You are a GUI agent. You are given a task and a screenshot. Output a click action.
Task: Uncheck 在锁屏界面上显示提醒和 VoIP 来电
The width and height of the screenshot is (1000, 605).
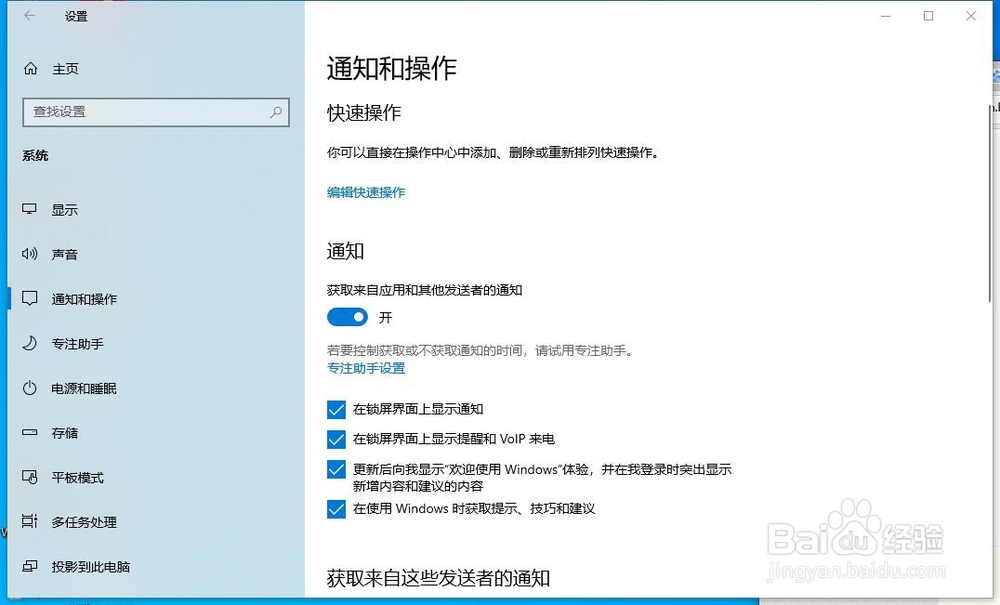pos(336,439)
